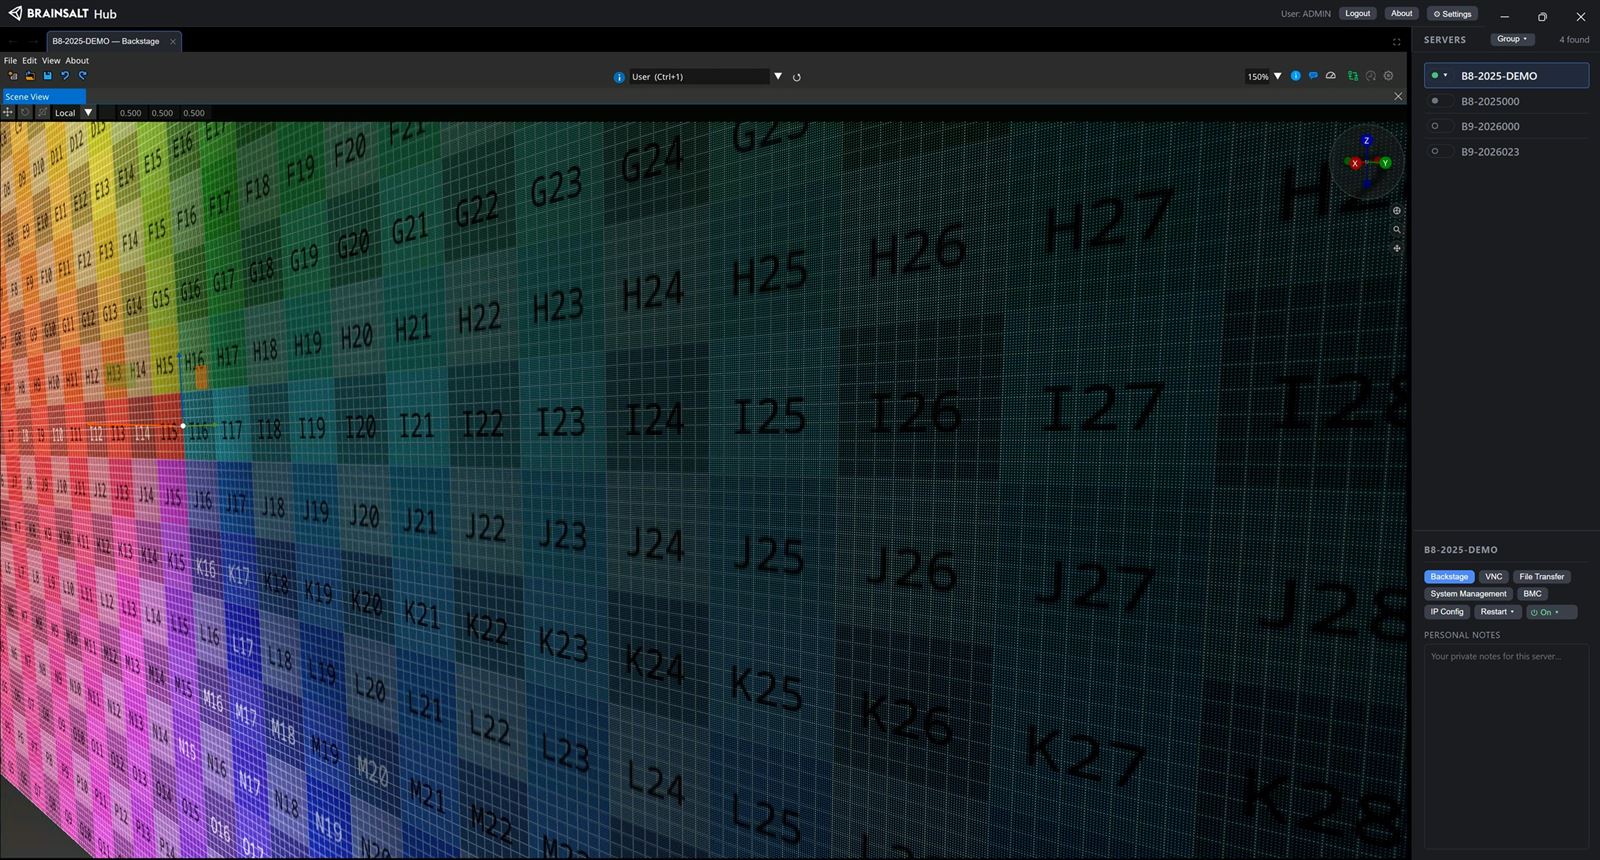Close the B8-2025-DEMO Backstage tab
Screen dimensions: 1600x860
pyautogui.click(x=173, y=41)
